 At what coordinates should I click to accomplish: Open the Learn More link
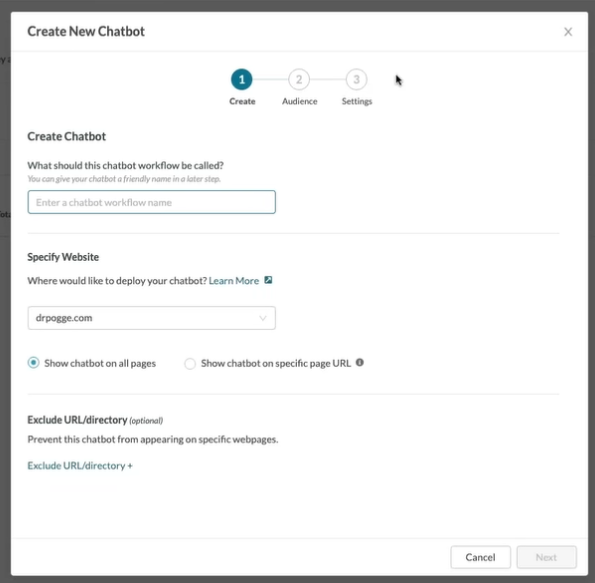(234, 280)
